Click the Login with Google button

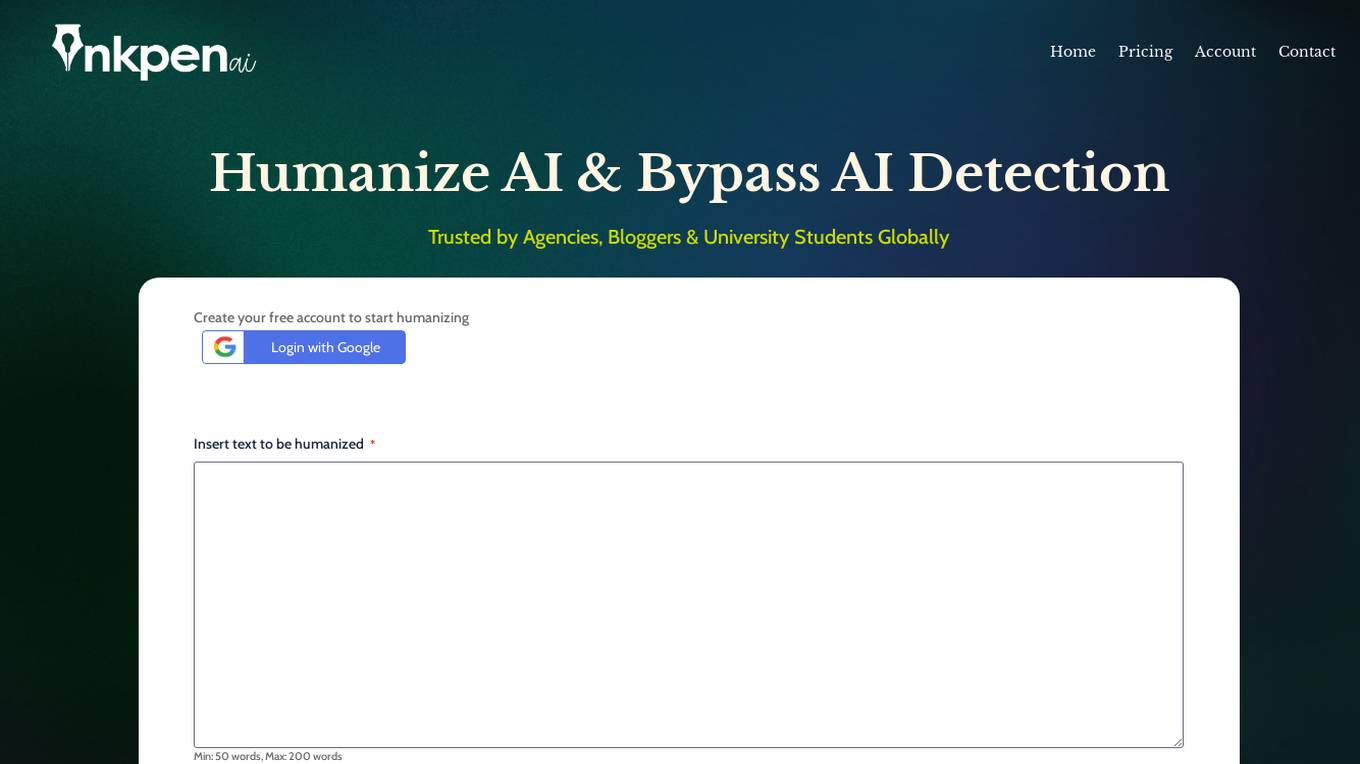point(304,347)
